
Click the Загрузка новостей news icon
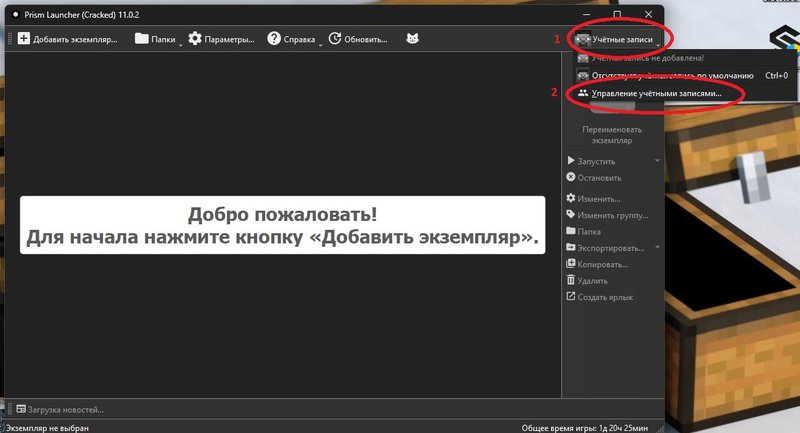(21, 409)
